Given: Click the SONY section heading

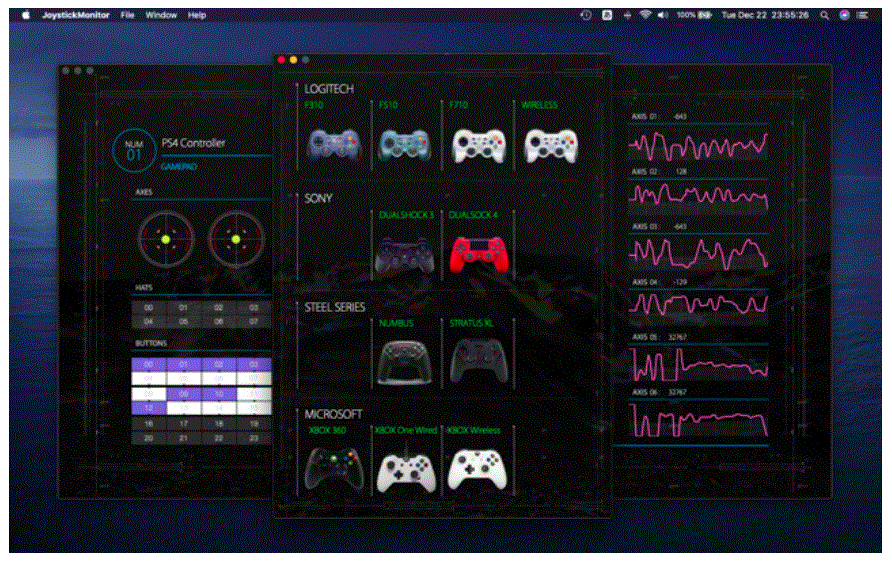Looking at the screenshot, I should [318, 198].
